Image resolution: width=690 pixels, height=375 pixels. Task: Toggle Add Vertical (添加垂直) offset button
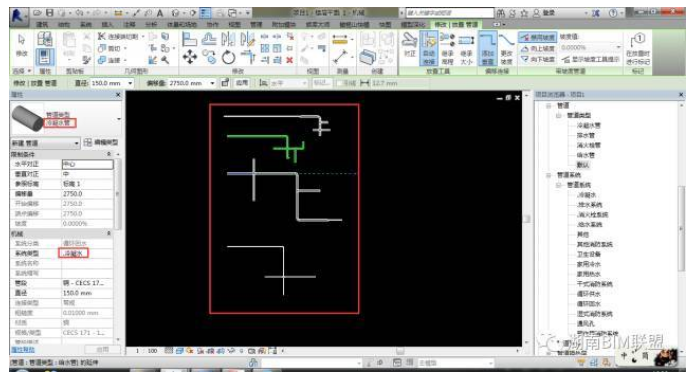(x=488, y=48)
